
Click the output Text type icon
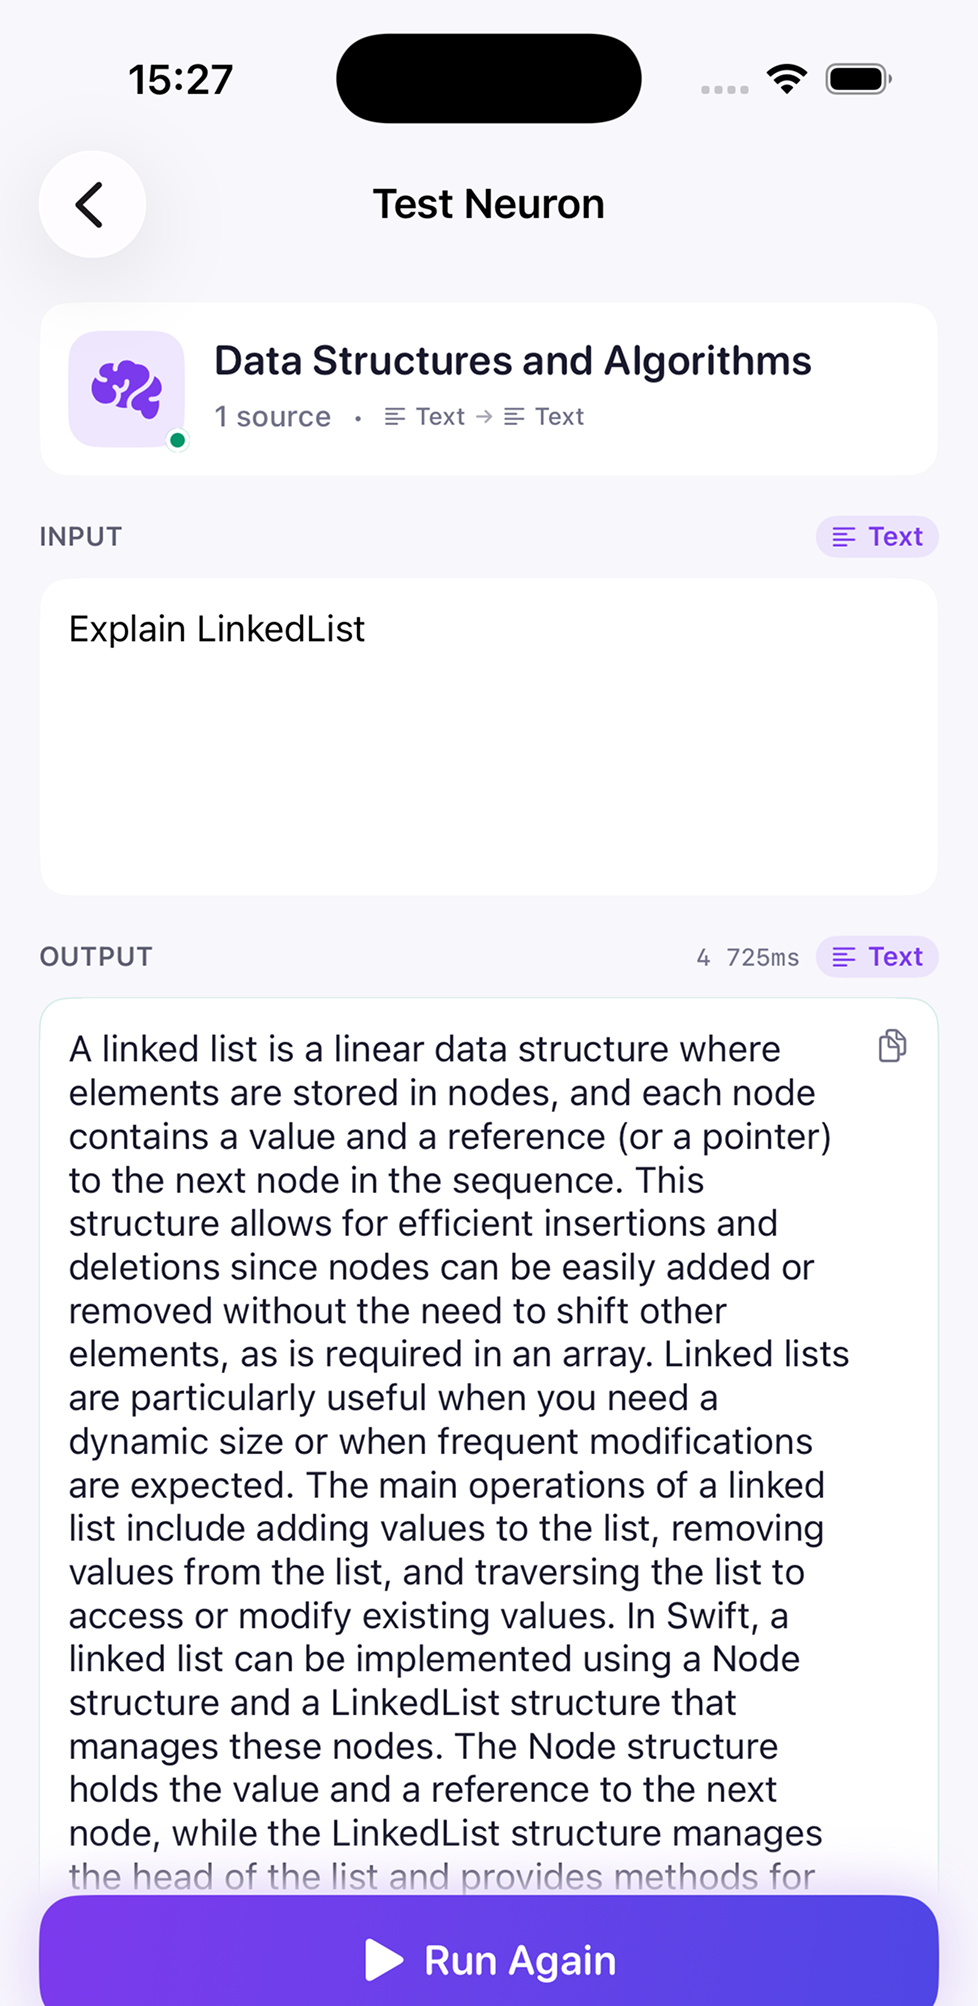tap(843, 957)
